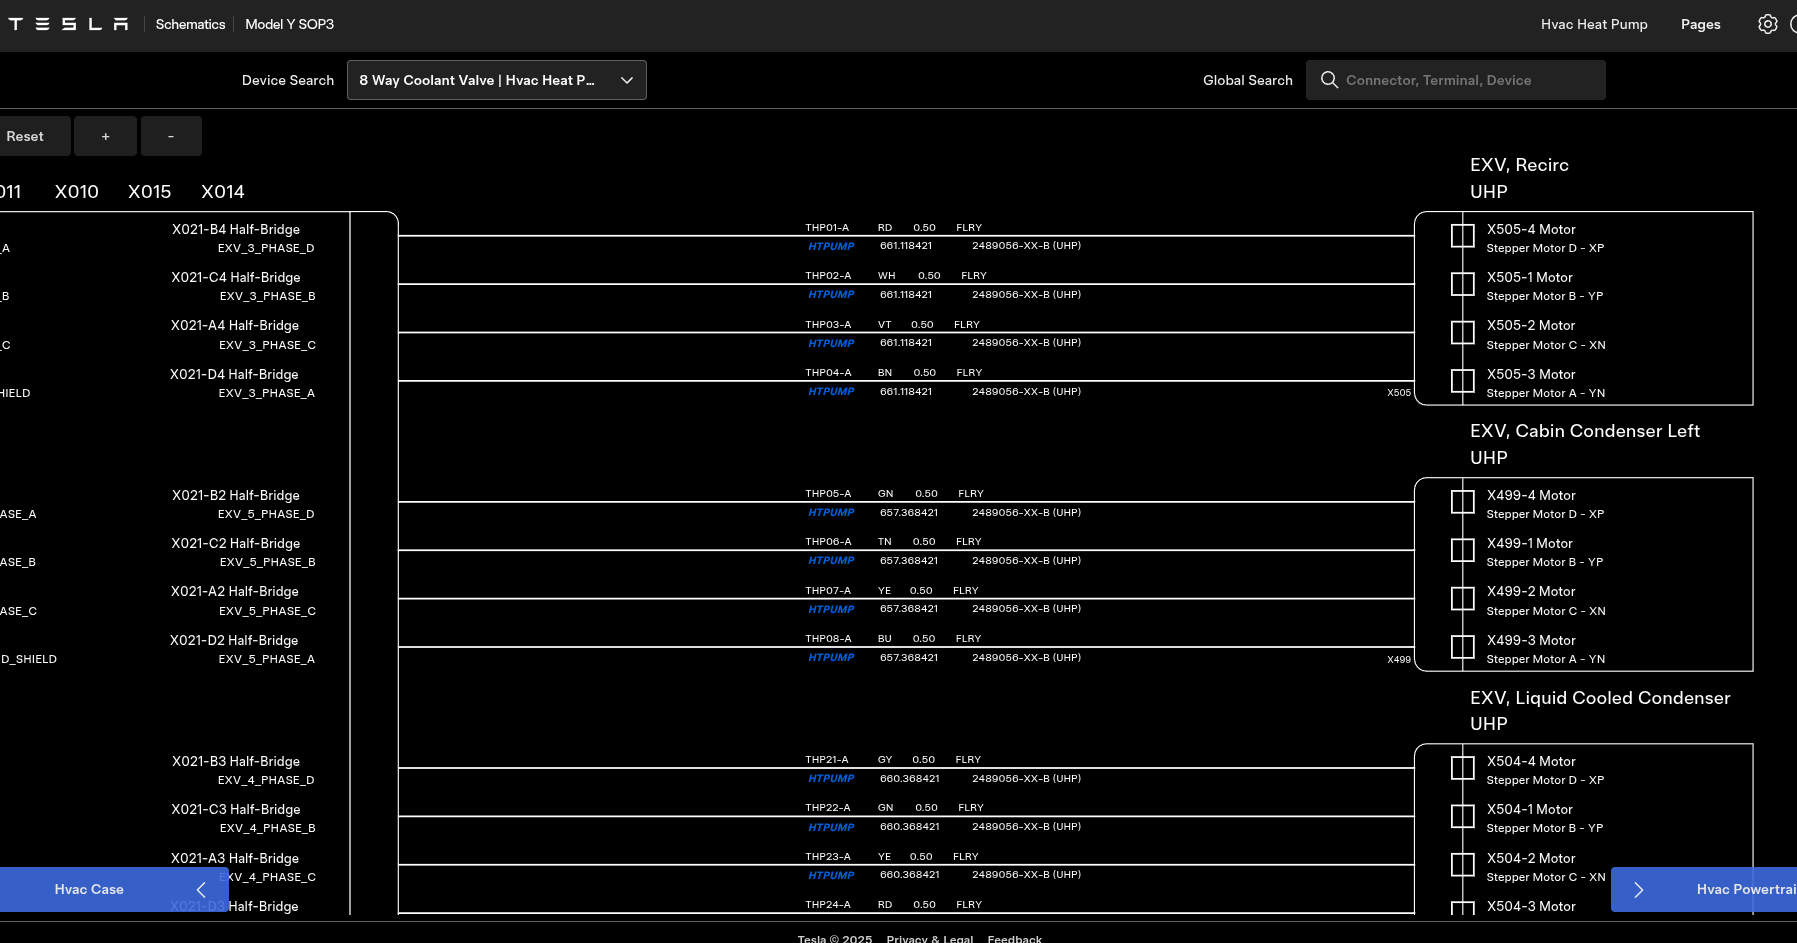
Task: Select X504-2 Motor terminal square
Action: [x=1462, y=865]
